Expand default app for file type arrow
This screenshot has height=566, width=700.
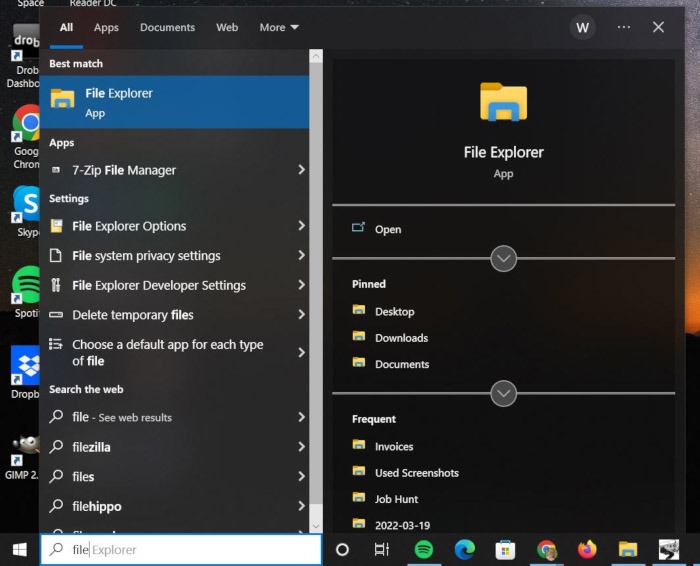[301, 353]
